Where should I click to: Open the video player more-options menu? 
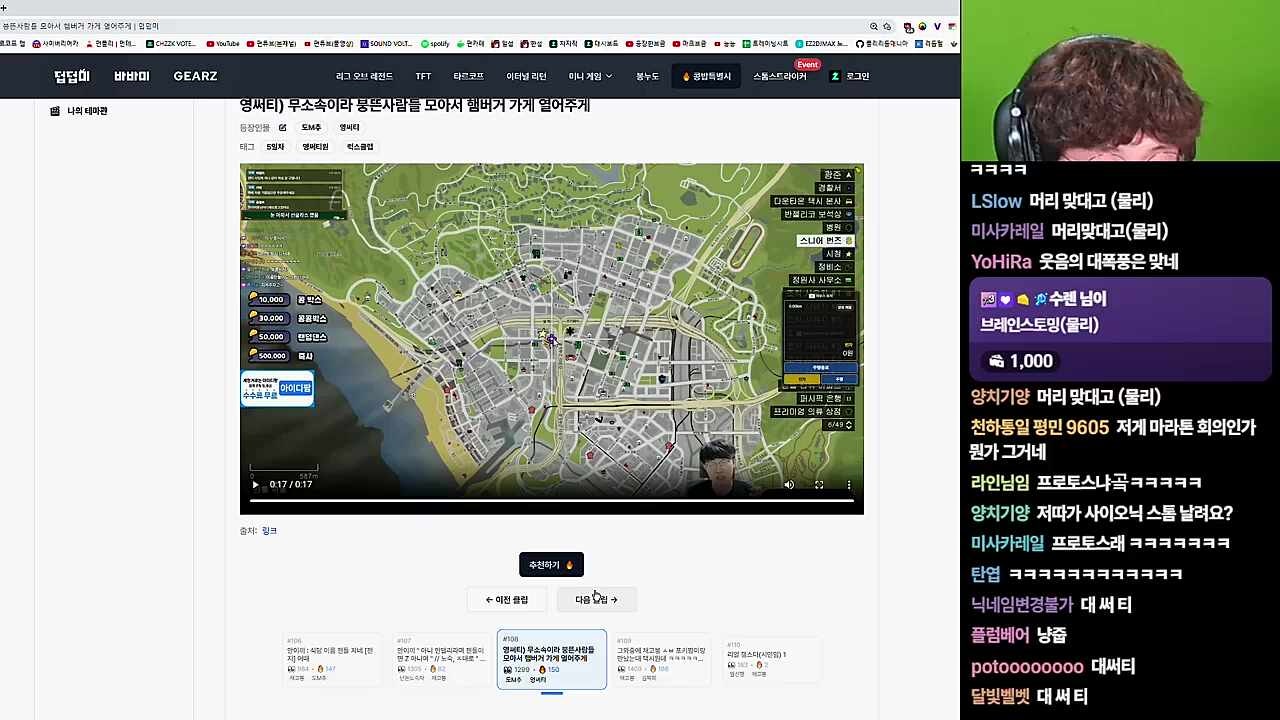click(x=848, y=485)
